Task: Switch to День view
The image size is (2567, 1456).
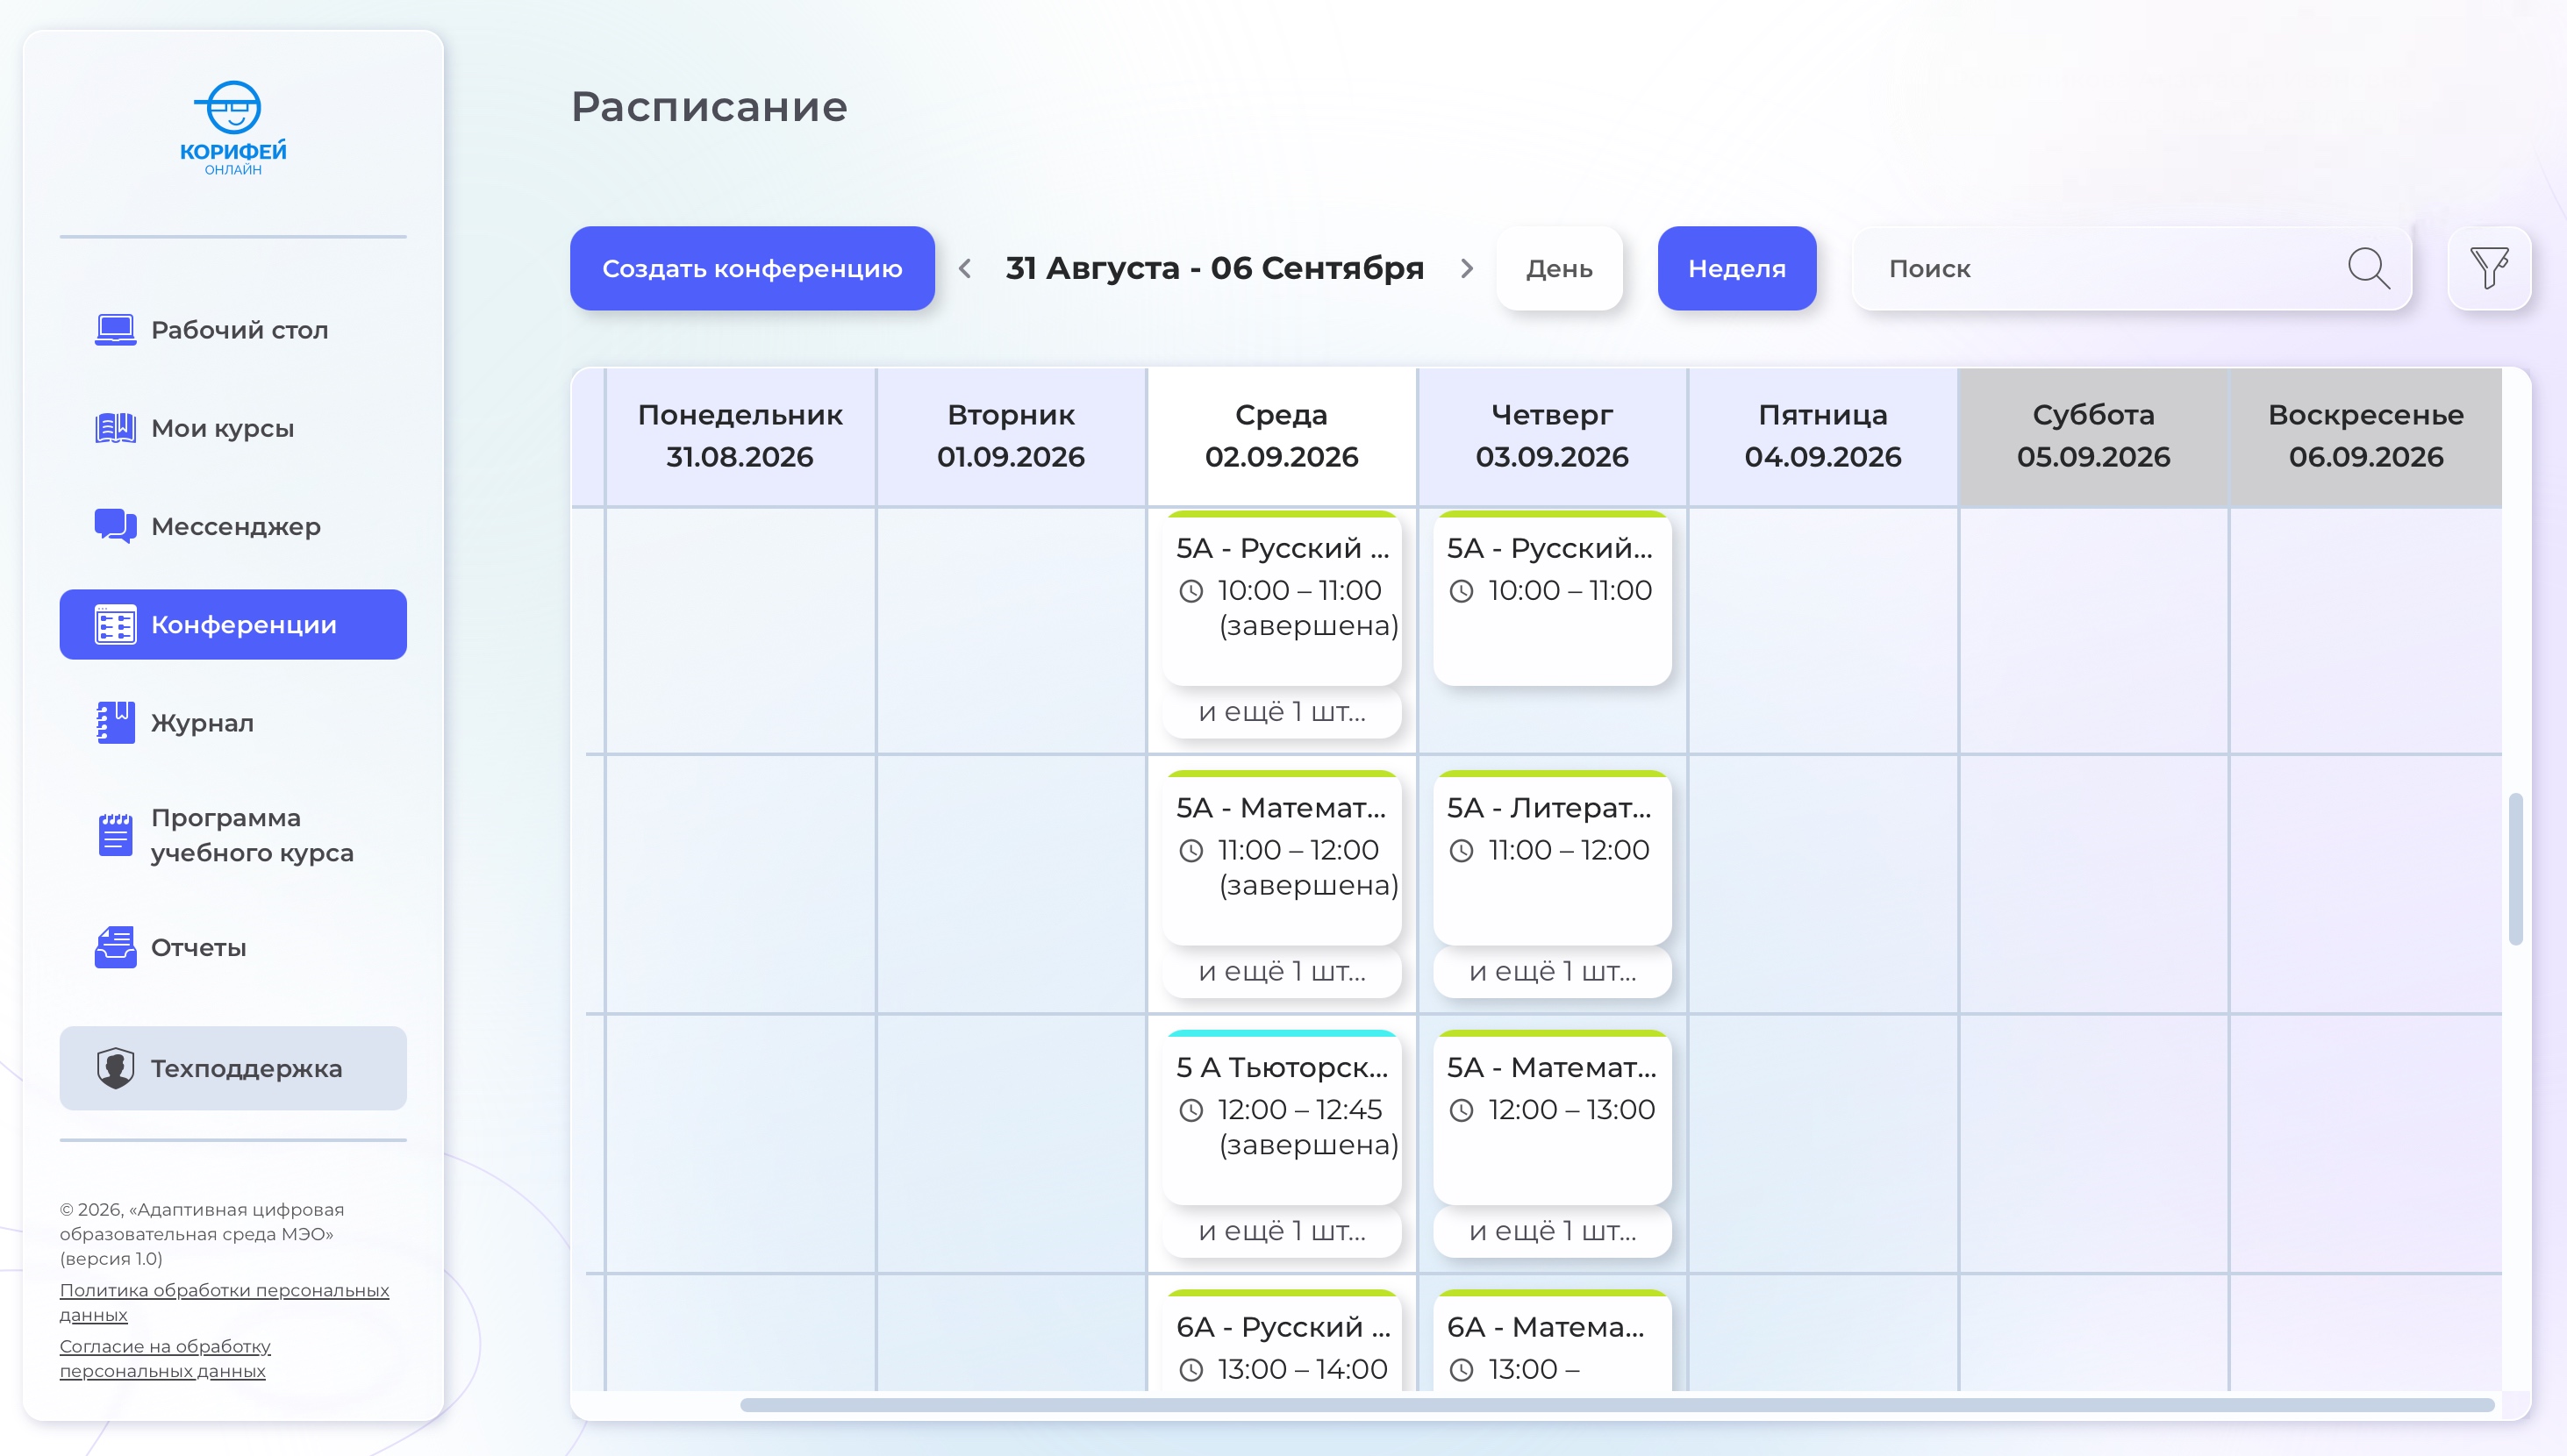Action: pyautogui.click(x=1559, y=268)
